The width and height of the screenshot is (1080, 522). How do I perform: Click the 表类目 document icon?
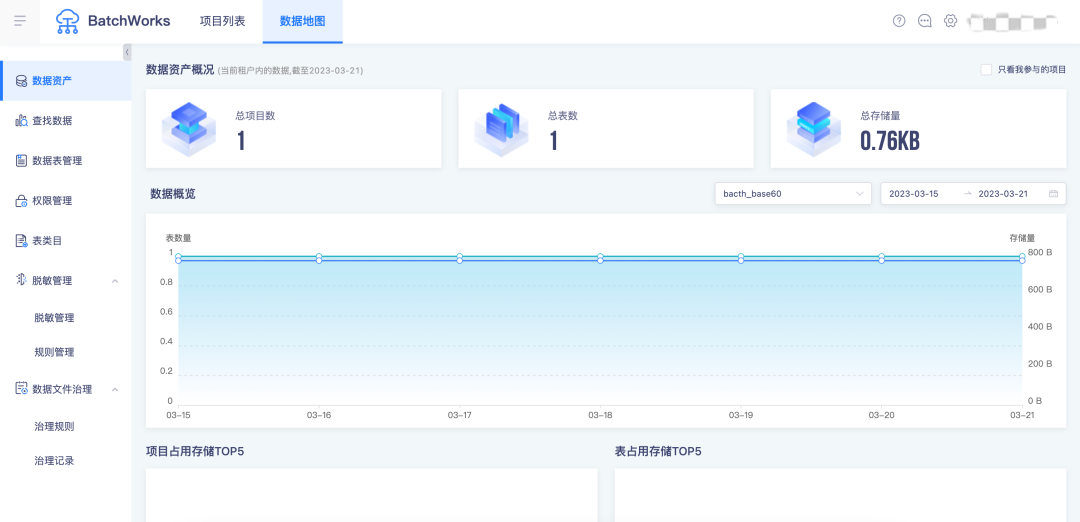pos(21,241)
